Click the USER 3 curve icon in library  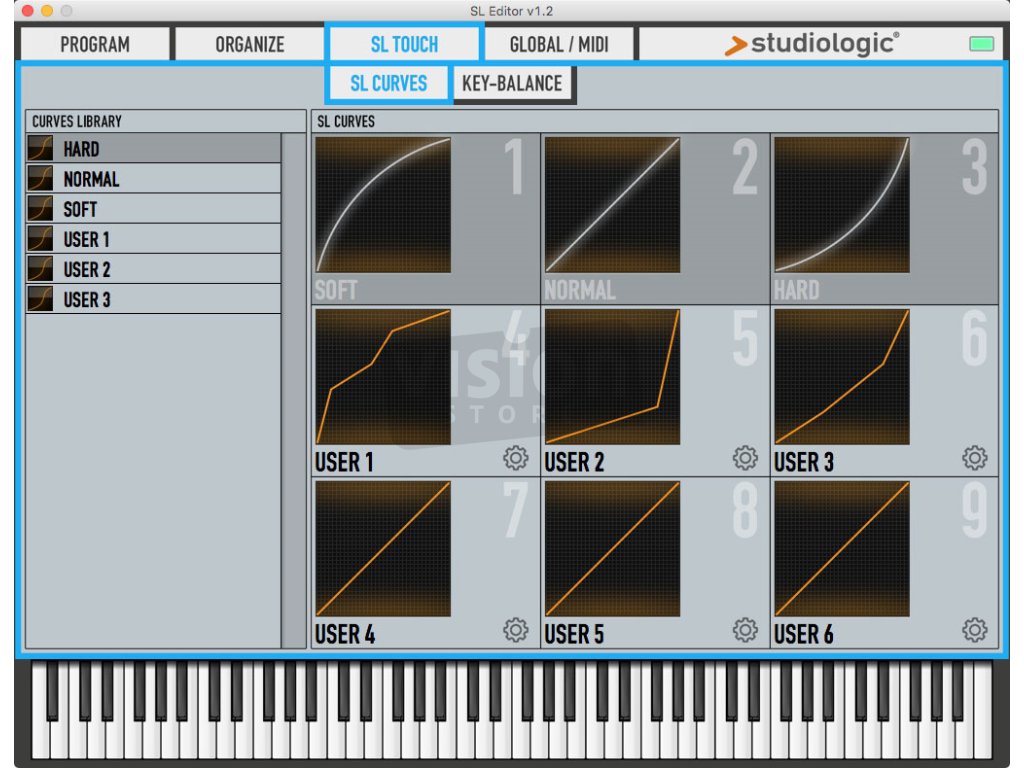[40, 298]
